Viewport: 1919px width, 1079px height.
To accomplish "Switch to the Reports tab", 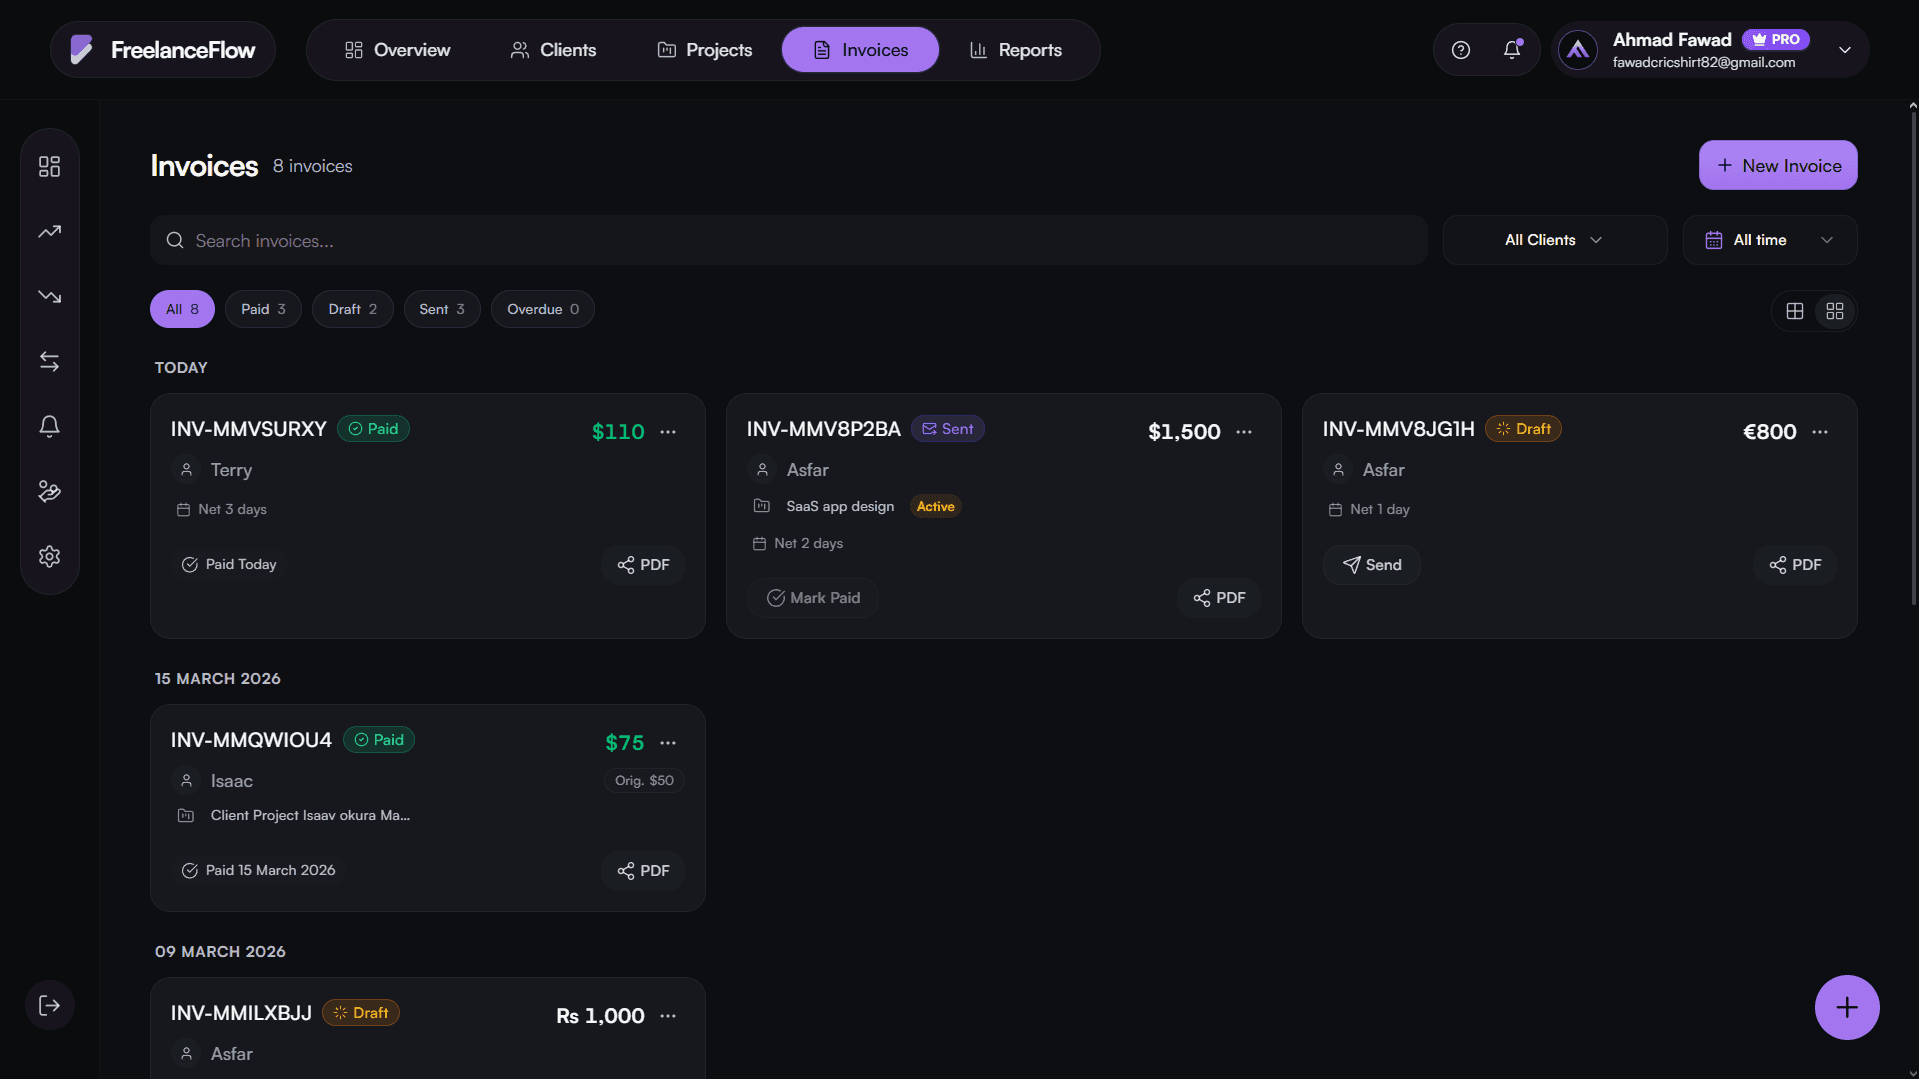I will pos(1015,50).
